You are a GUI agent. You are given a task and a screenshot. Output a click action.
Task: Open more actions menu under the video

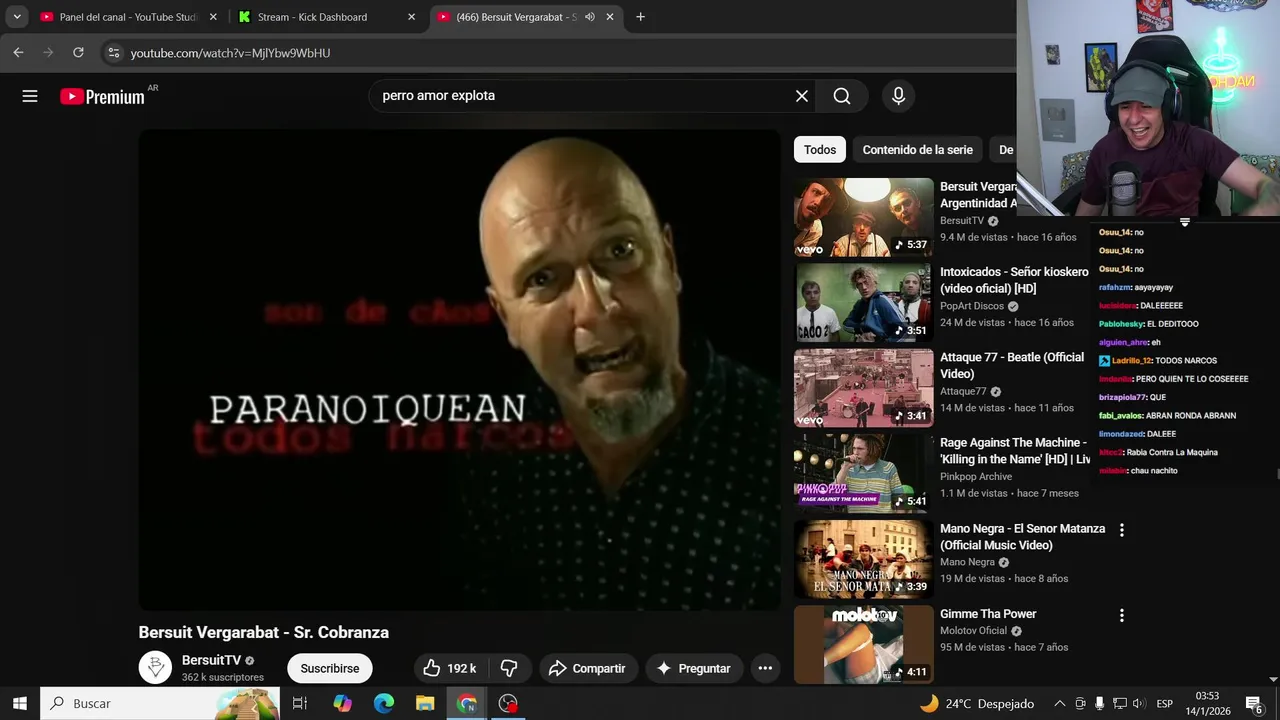(765, 668)
